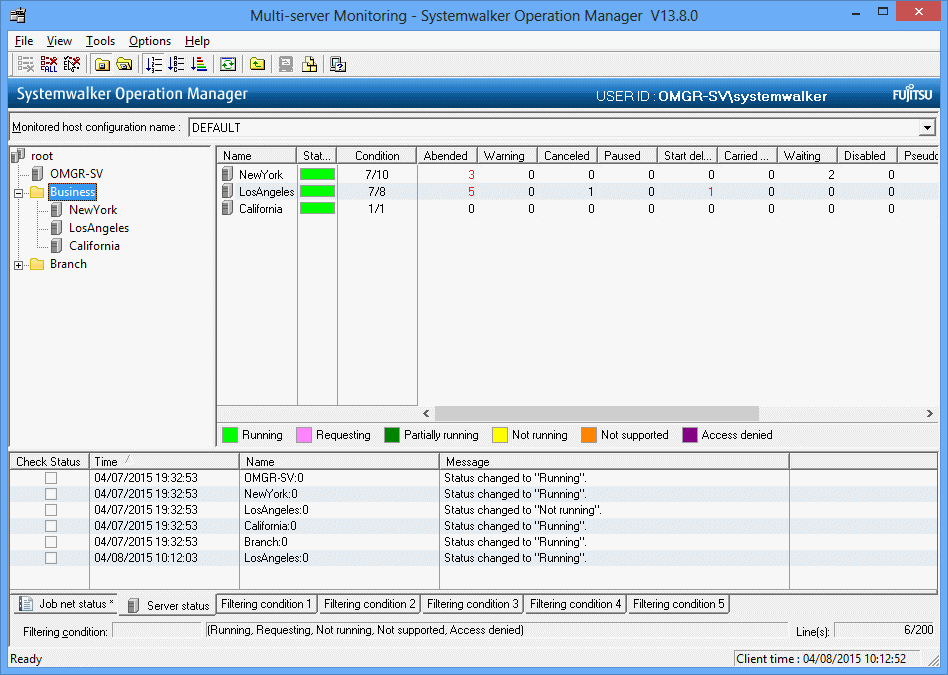
Task: Click the Time column header in message list
Action: coord(164,461)
